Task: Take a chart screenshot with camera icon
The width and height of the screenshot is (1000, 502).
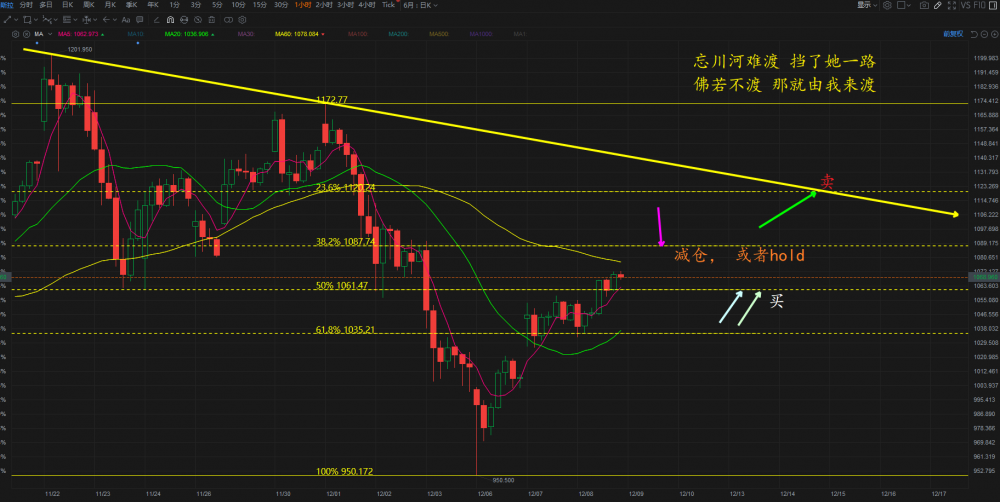Action: pos(924,5)
